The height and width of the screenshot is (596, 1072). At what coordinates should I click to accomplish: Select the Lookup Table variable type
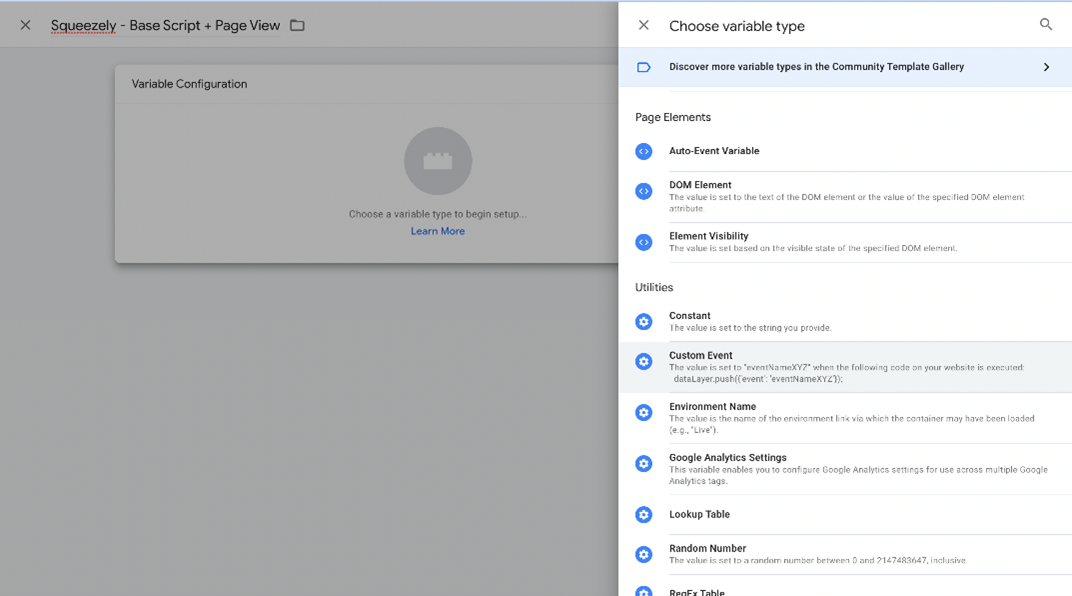pos(699,514)
